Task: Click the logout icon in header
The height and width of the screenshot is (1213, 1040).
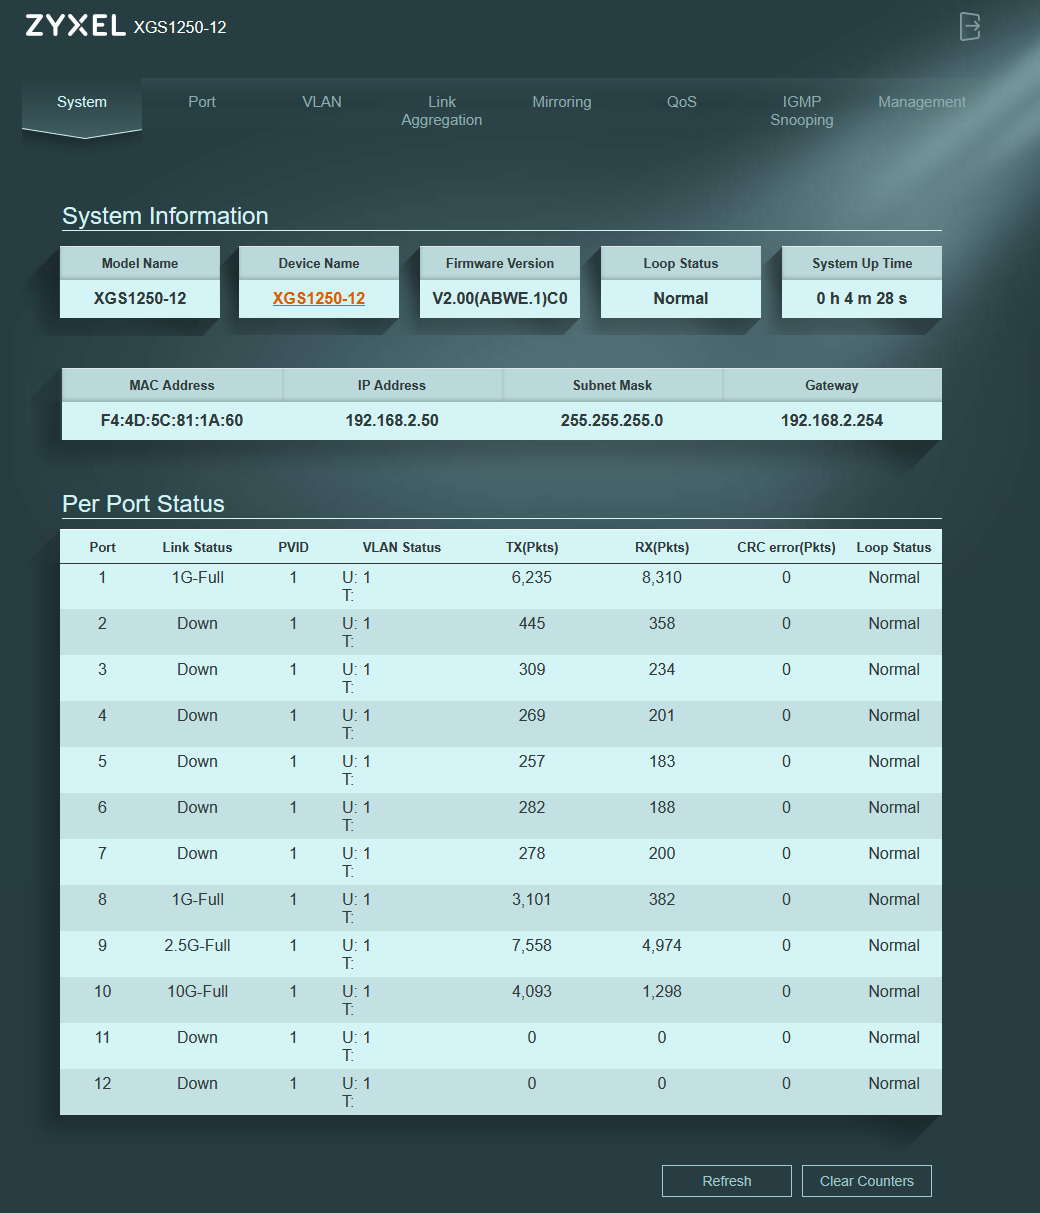Action: click(969, 27)
